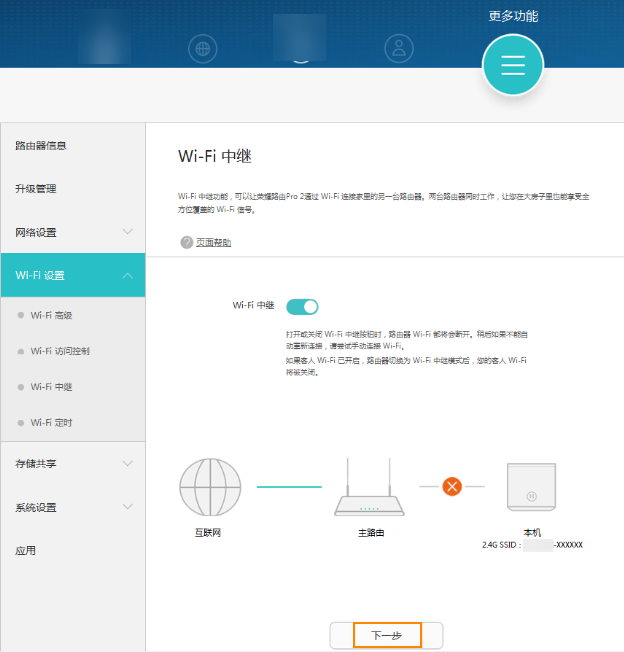Image resolution: width=624 pixels, height=652 pixels.
Task: Turn off the Wi-Fi 中继 switch
Action: [302, 306]
